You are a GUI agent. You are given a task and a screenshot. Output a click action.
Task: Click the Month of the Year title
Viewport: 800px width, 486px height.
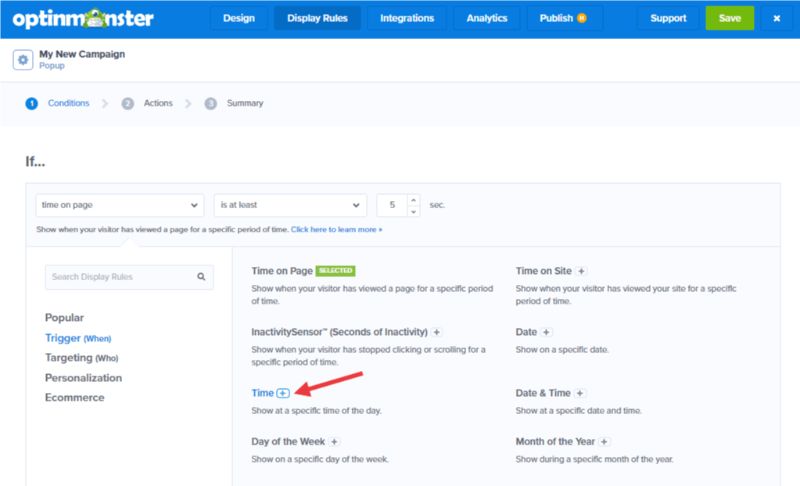coord(555,442)
